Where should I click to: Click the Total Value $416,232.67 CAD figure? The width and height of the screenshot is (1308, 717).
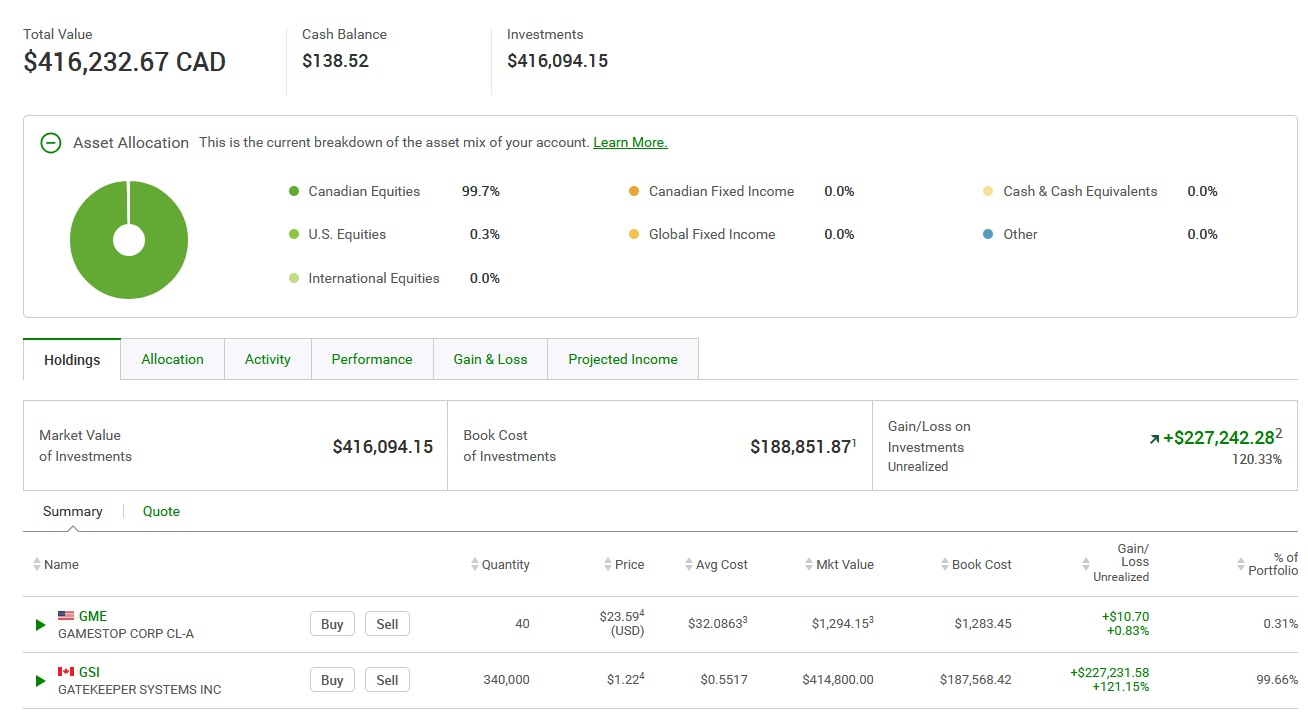click(x=125, y=62)
